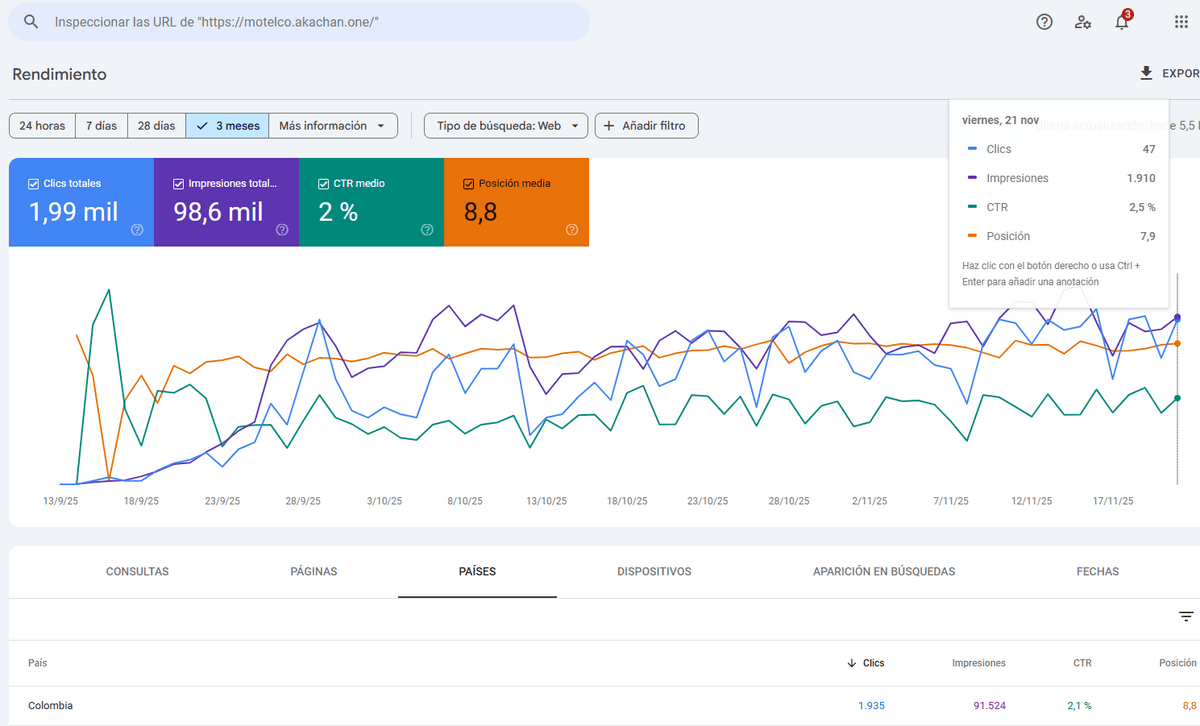Image resolution: width=1200 pixels, height=726 pixels.
Task: Expand the Más información dropdown
Action: 333,126
